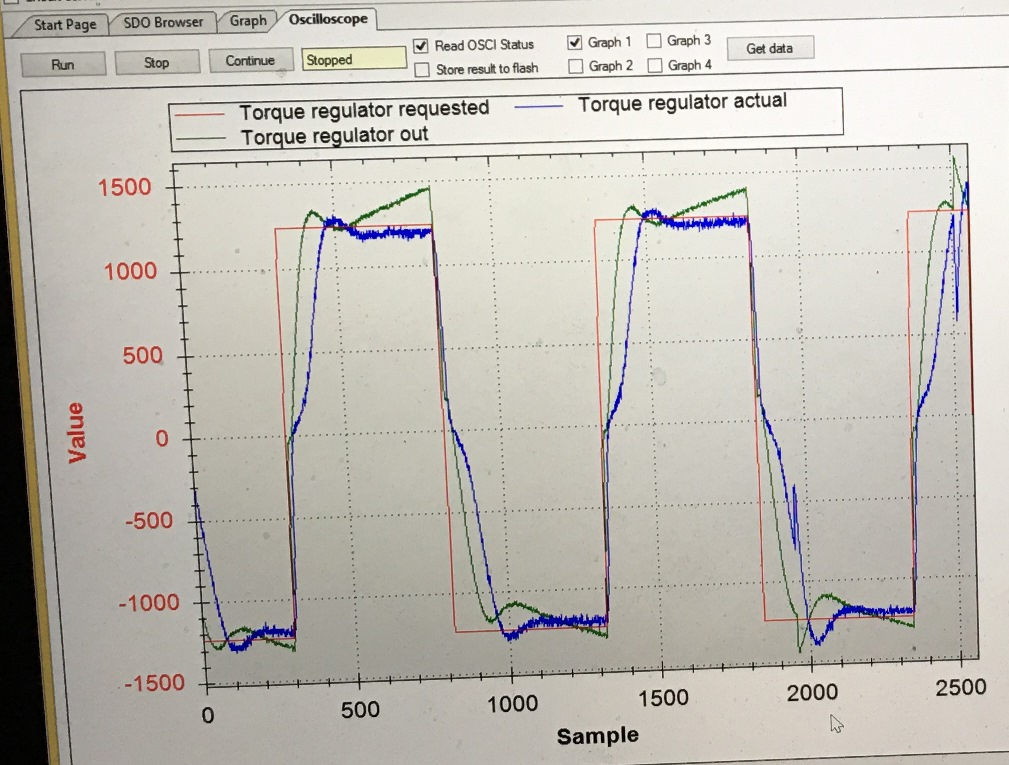Check the Graph 3 checkbox
Viewport: 1009px width, 765px height.
[x=654, y=41]
